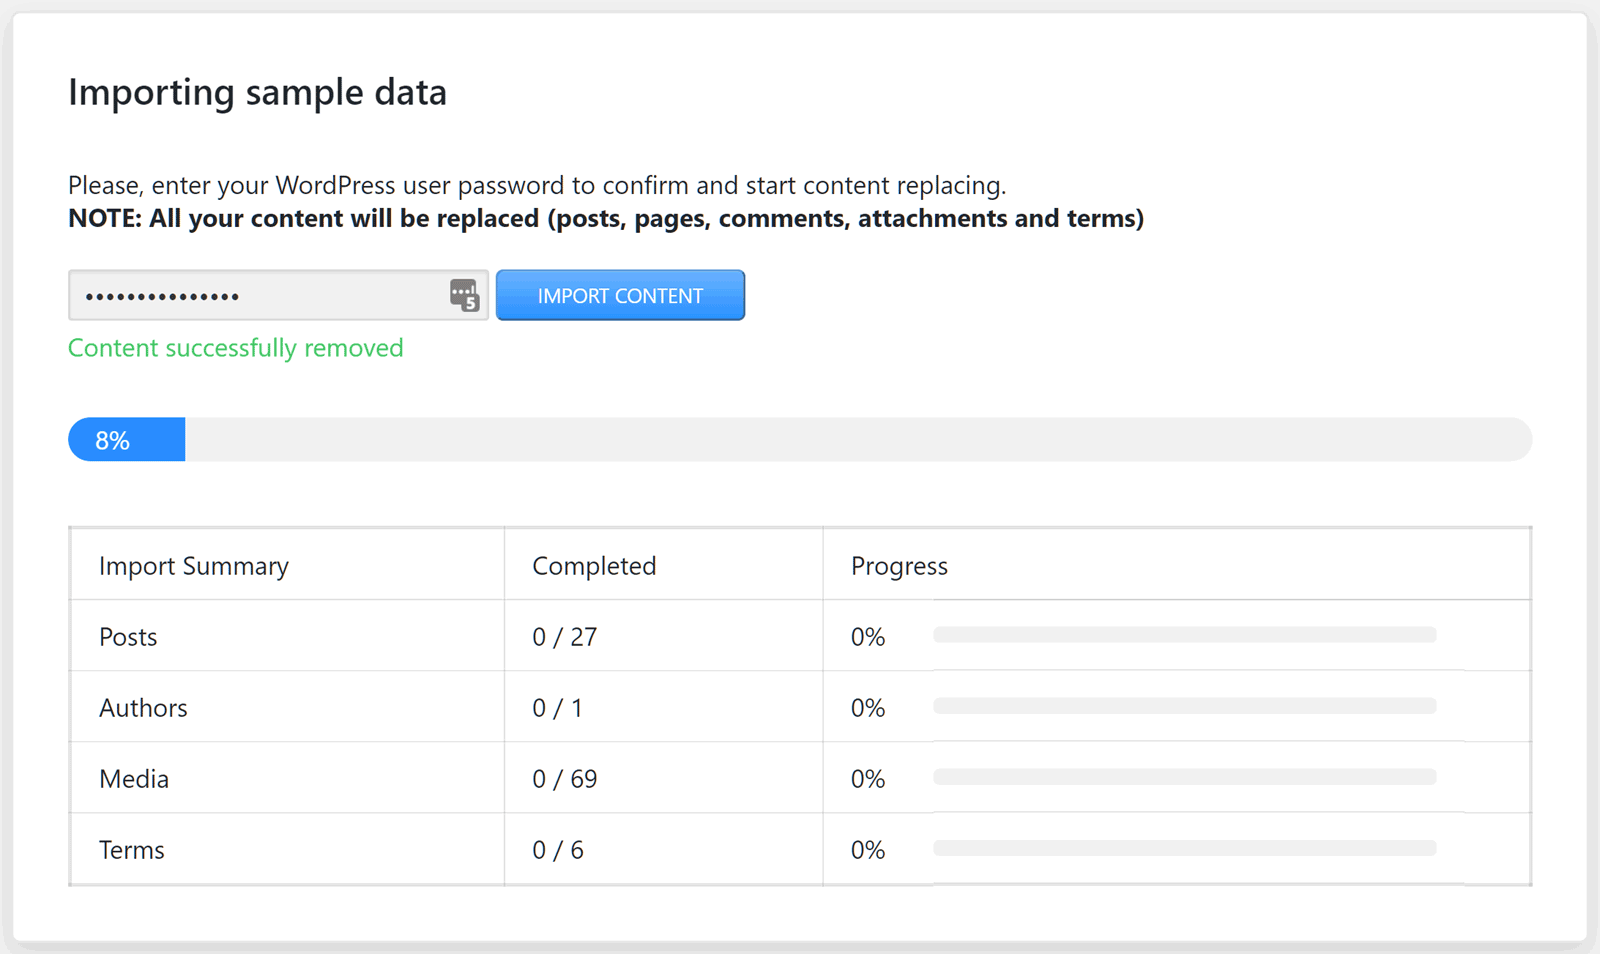
Task: Click the Media progress bar
Action: click(x=1185, y=777)
